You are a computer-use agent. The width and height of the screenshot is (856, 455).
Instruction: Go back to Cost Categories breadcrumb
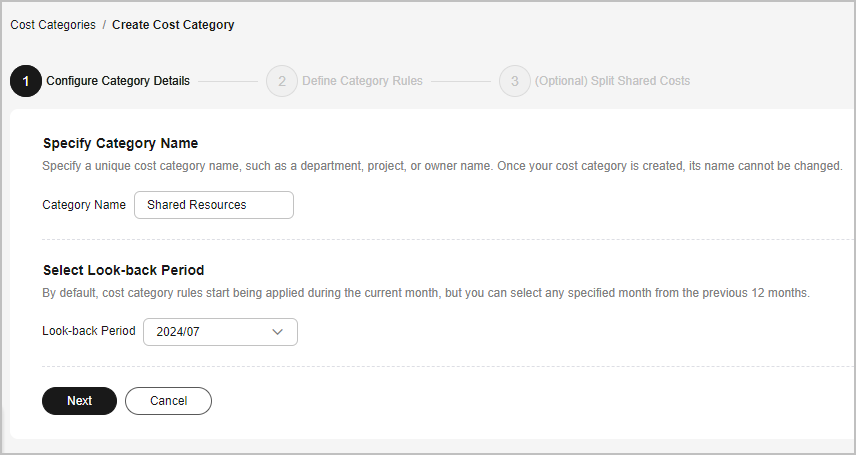(53, 25)
